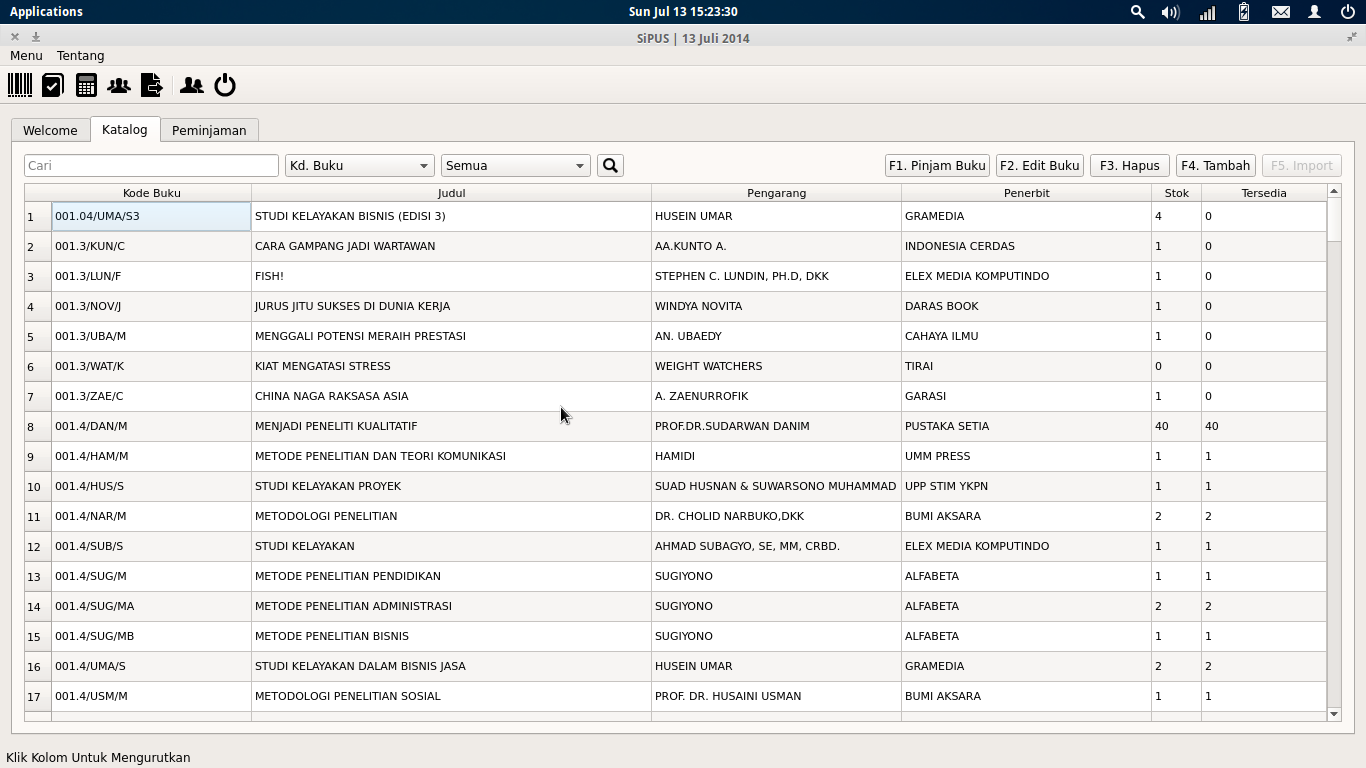Open the session power menu in top panel
Image resolution: width=1366 pixels, height=768 pixels.
[1348, 12]
